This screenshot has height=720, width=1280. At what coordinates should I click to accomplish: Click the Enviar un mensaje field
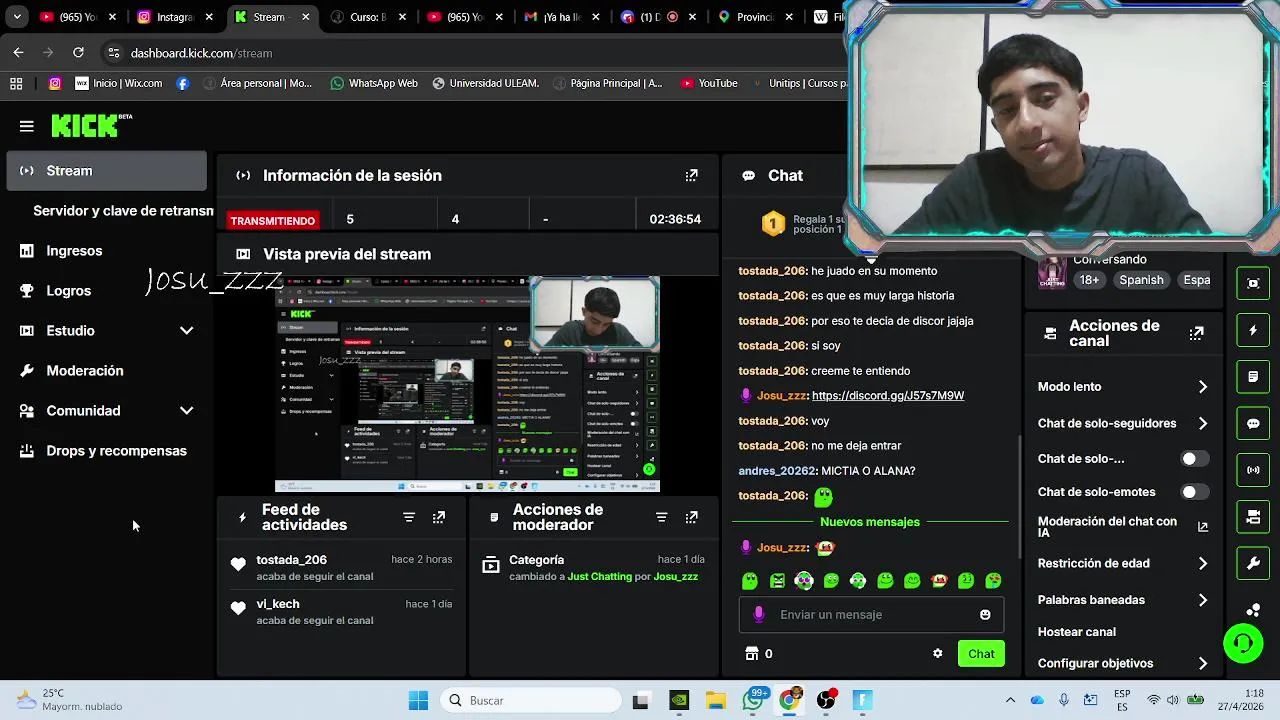click(x=871, y=615)
